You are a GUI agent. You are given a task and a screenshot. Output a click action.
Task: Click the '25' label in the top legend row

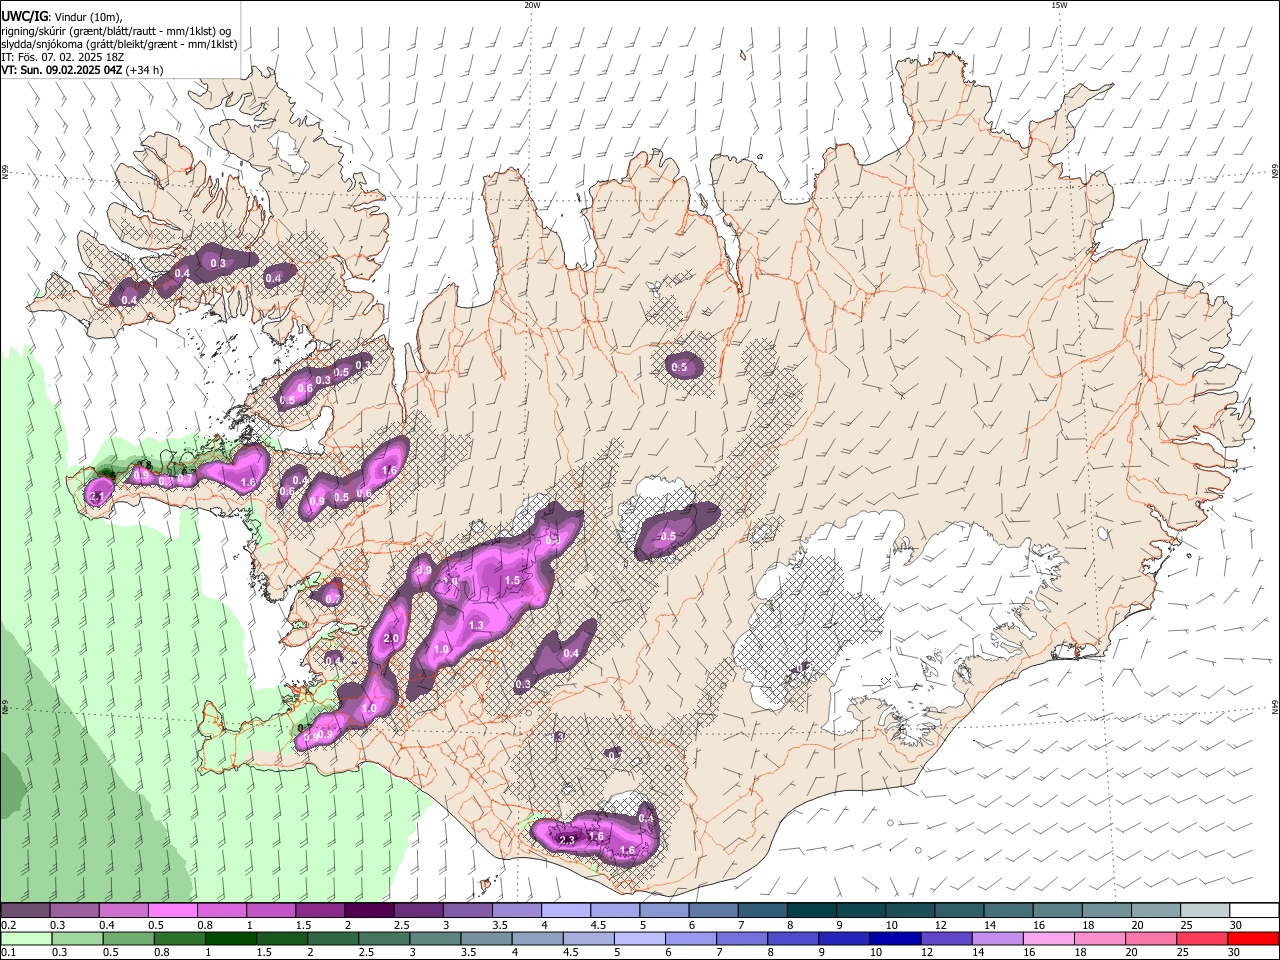click(x=1187, y=926)
